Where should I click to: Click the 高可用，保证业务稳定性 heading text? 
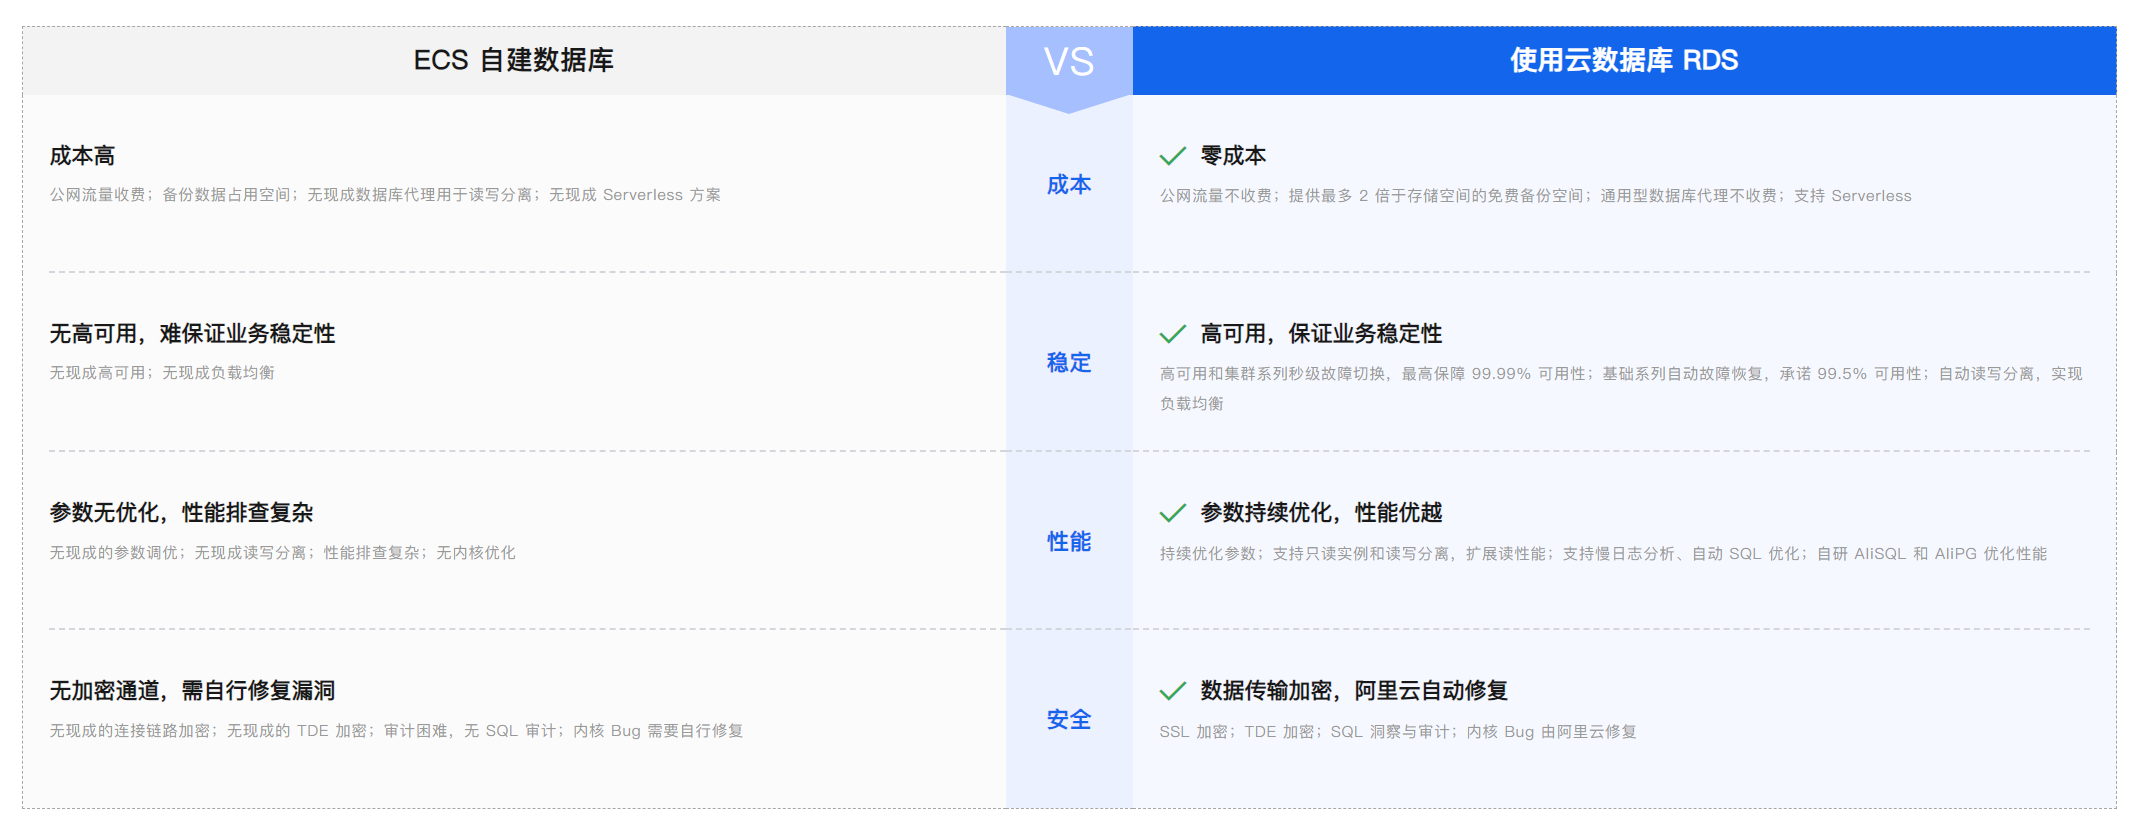[x=1321, y=334]
